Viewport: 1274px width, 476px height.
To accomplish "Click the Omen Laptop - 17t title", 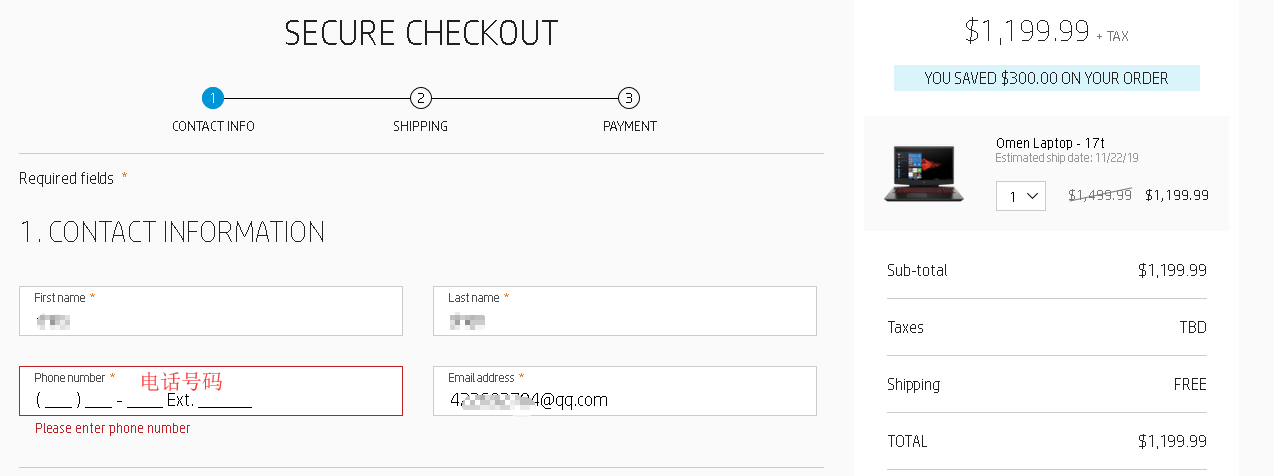I will 1050,143.
